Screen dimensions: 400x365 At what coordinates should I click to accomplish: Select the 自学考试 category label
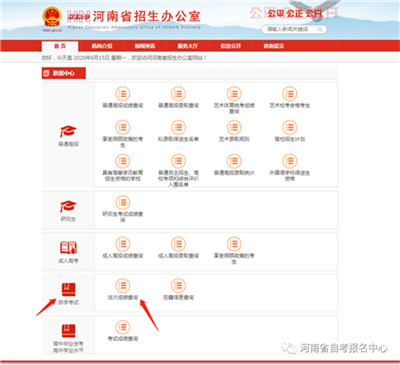pyautogui.click(x=68, y=302)
